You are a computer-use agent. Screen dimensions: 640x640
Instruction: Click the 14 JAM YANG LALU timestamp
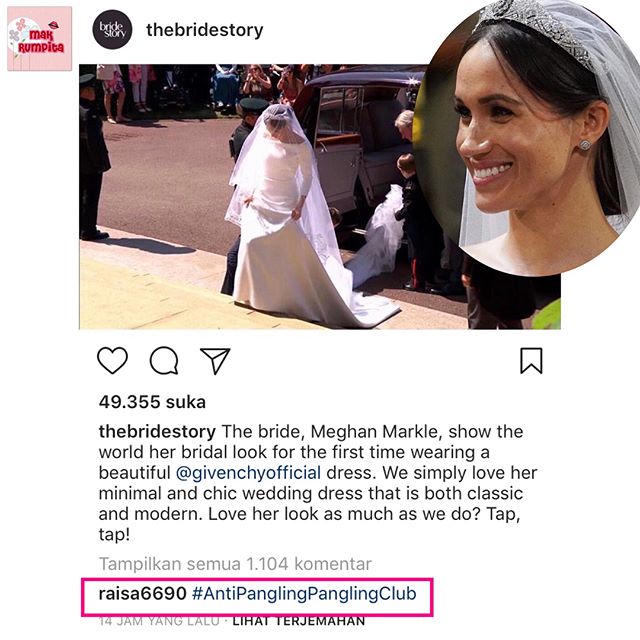159,621
